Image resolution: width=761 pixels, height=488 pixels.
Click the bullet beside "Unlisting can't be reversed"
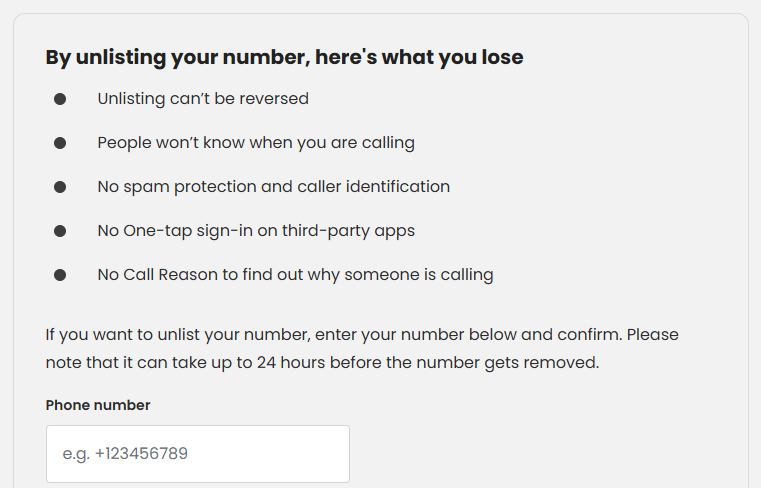[x=60, y=99]
